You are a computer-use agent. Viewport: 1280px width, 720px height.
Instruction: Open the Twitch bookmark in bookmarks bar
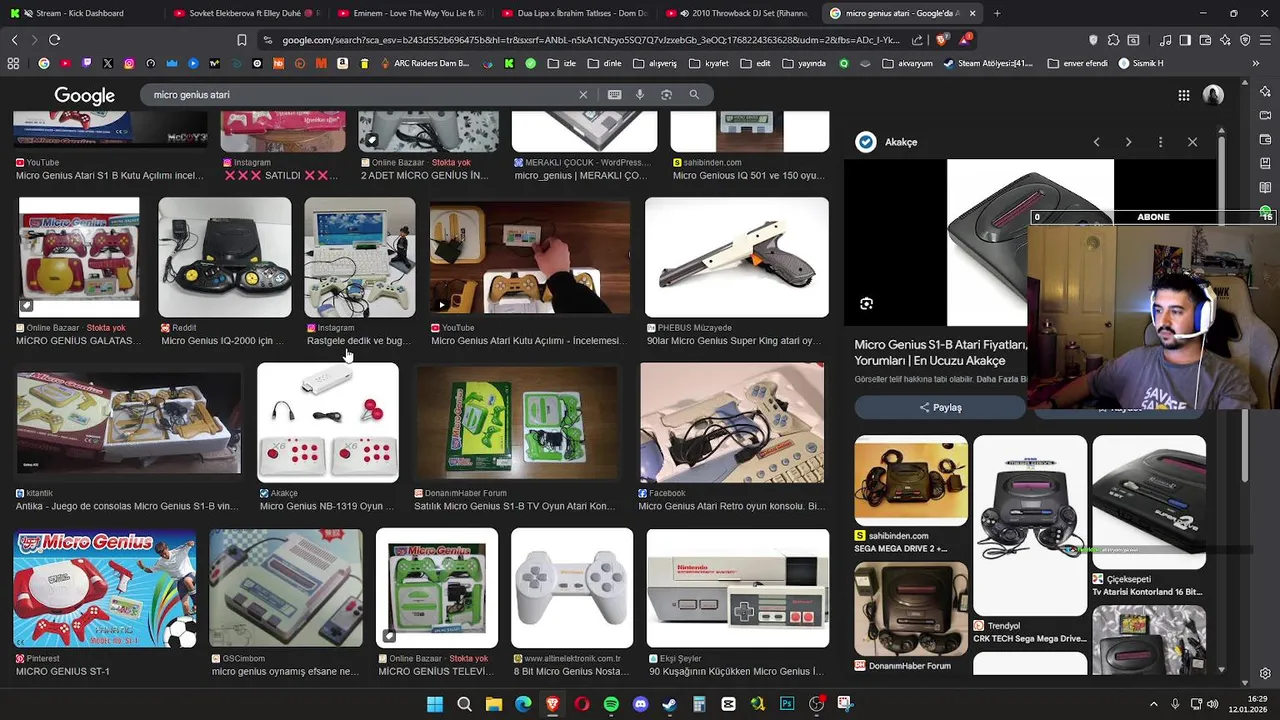(x=87, y=63)
